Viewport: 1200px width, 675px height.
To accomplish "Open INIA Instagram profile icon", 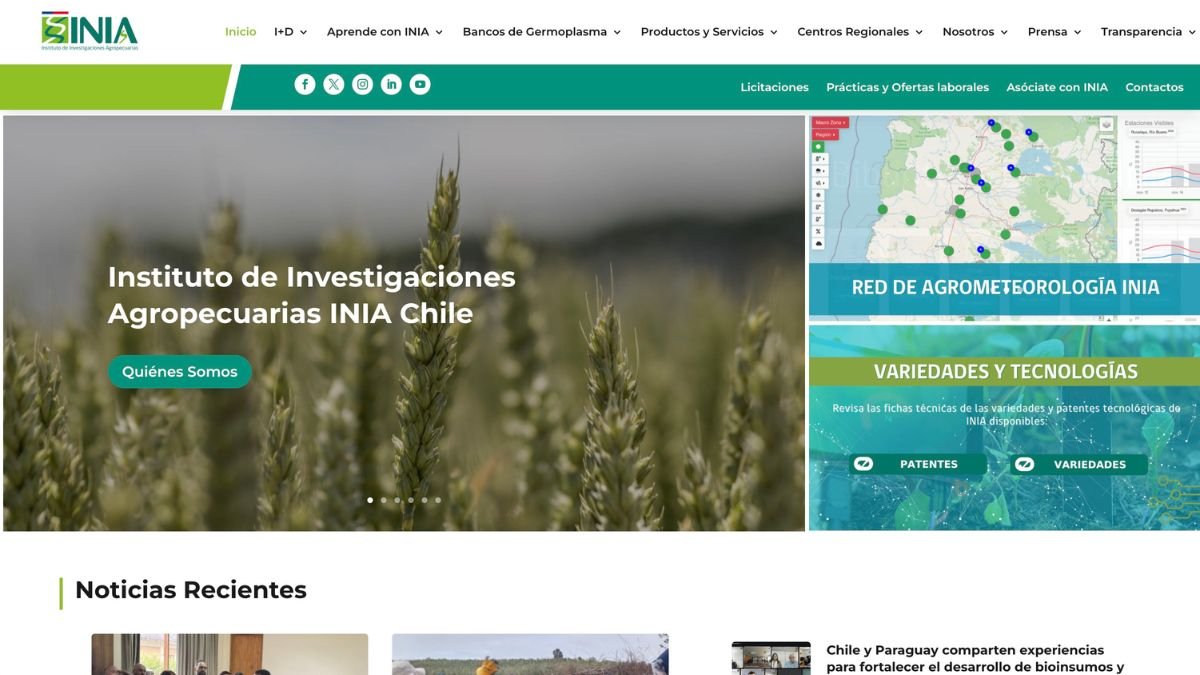I will tap(363, 85).
